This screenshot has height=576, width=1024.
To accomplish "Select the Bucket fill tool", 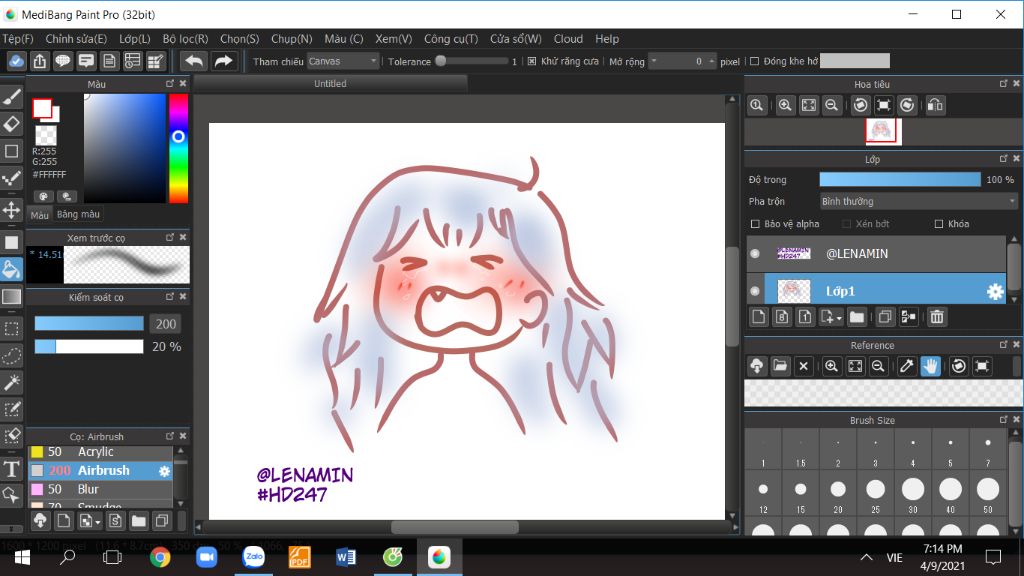I will click(x=12, y=269).
